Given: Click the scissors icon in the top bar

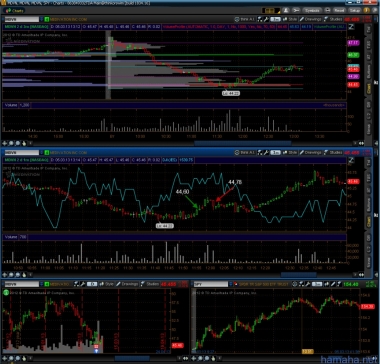Looking at the screenshot, I should [295, 10].
